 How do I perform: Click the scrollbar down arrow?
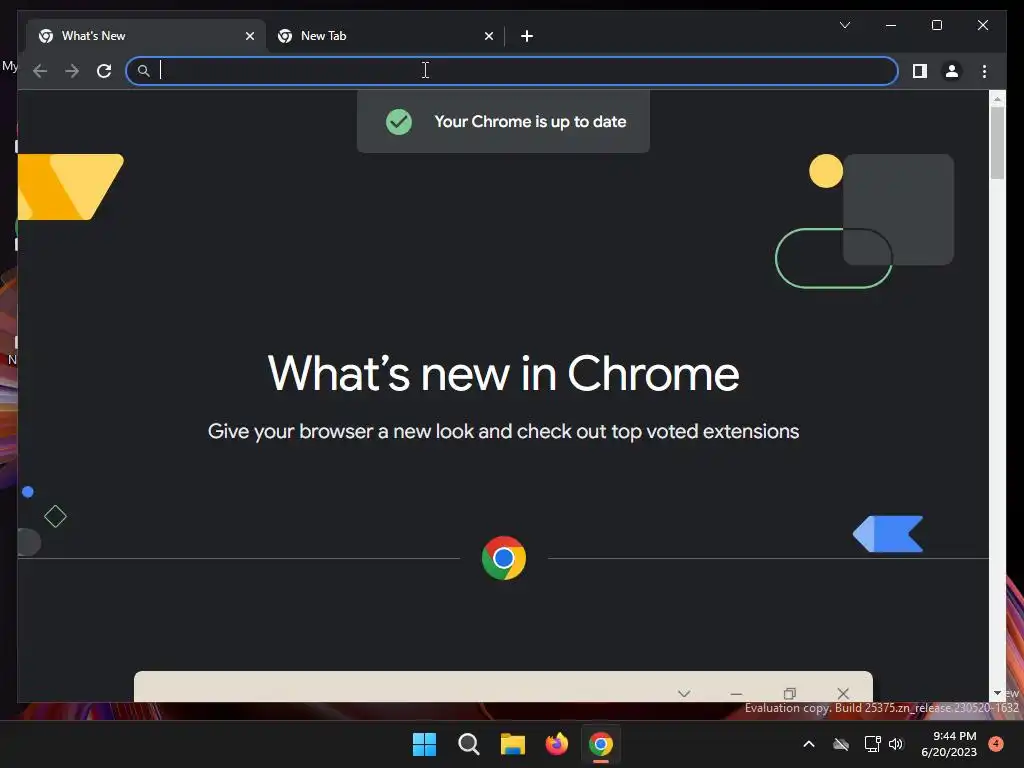click(997, 693)
